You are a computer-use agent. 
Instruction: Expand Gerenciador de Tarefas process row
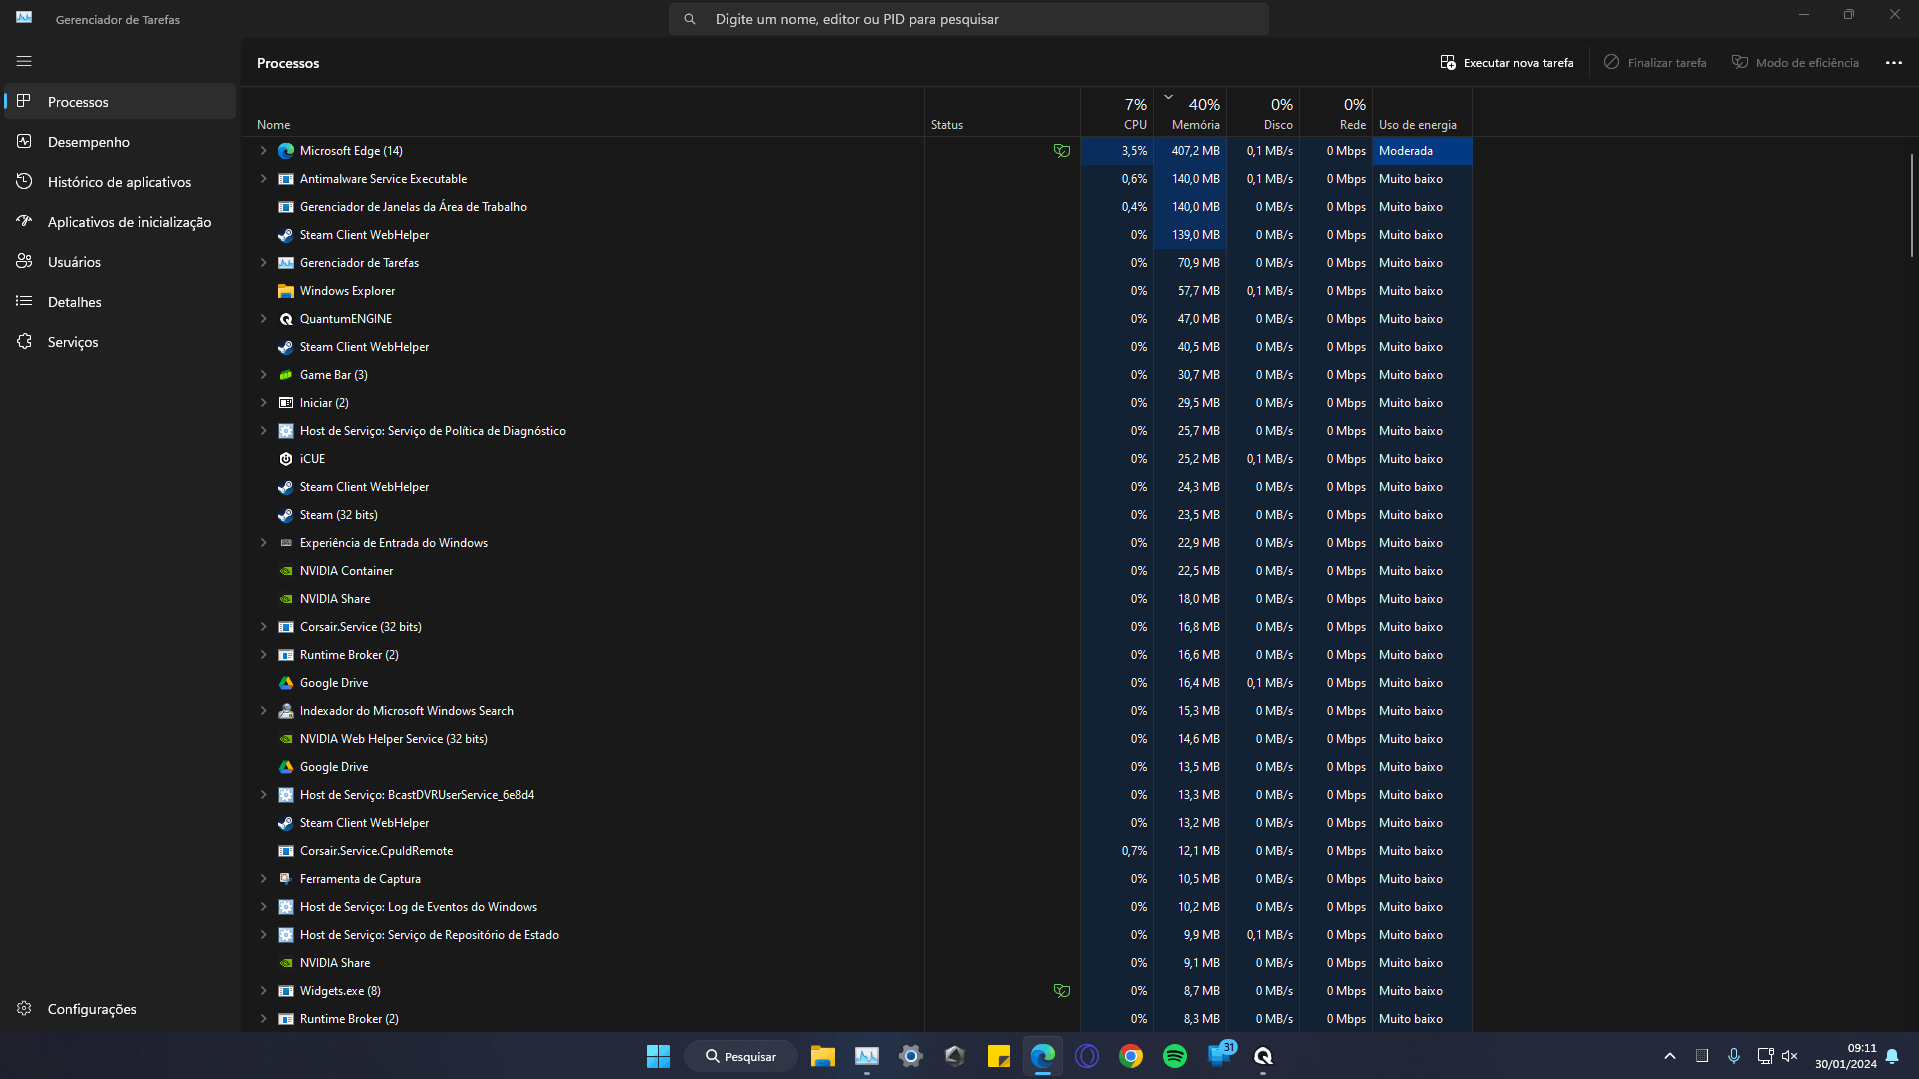pyautogui.click(x=263, y=263)
